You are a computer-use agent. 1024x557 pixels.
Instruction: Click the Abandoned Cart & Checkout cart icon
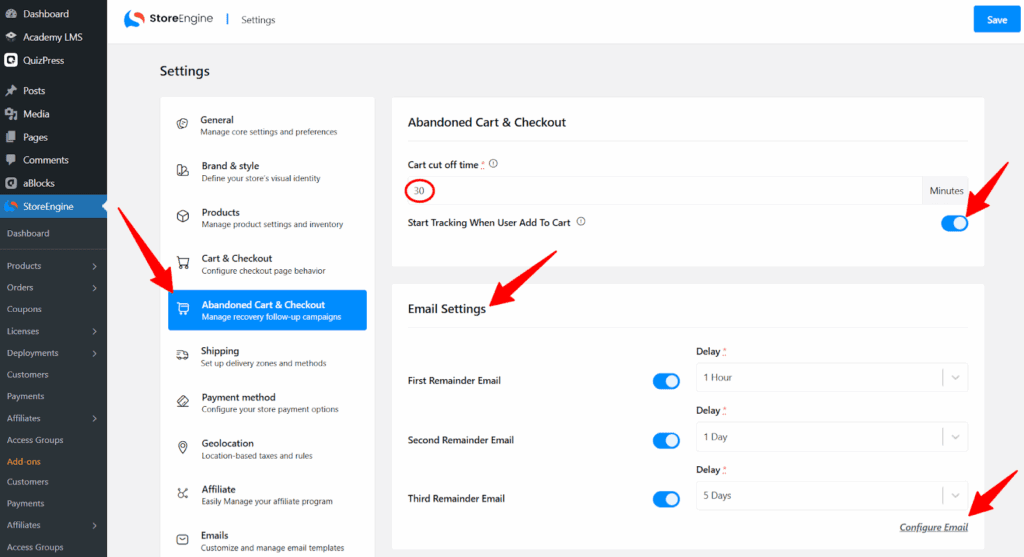pos(184,309)
